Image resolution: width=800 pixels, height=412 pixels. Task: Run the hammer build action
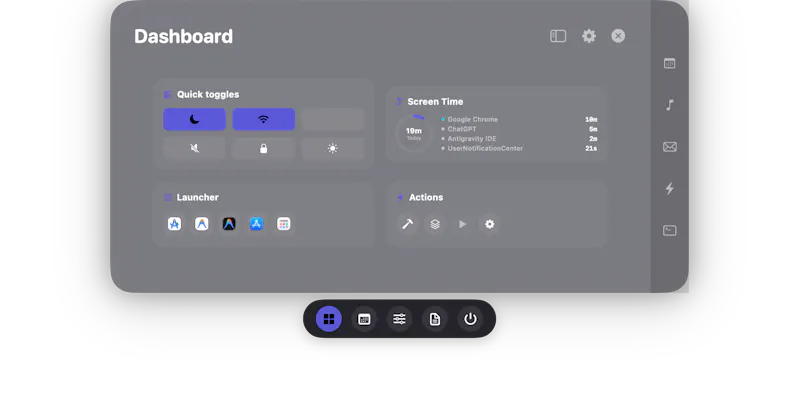[408, 224]
